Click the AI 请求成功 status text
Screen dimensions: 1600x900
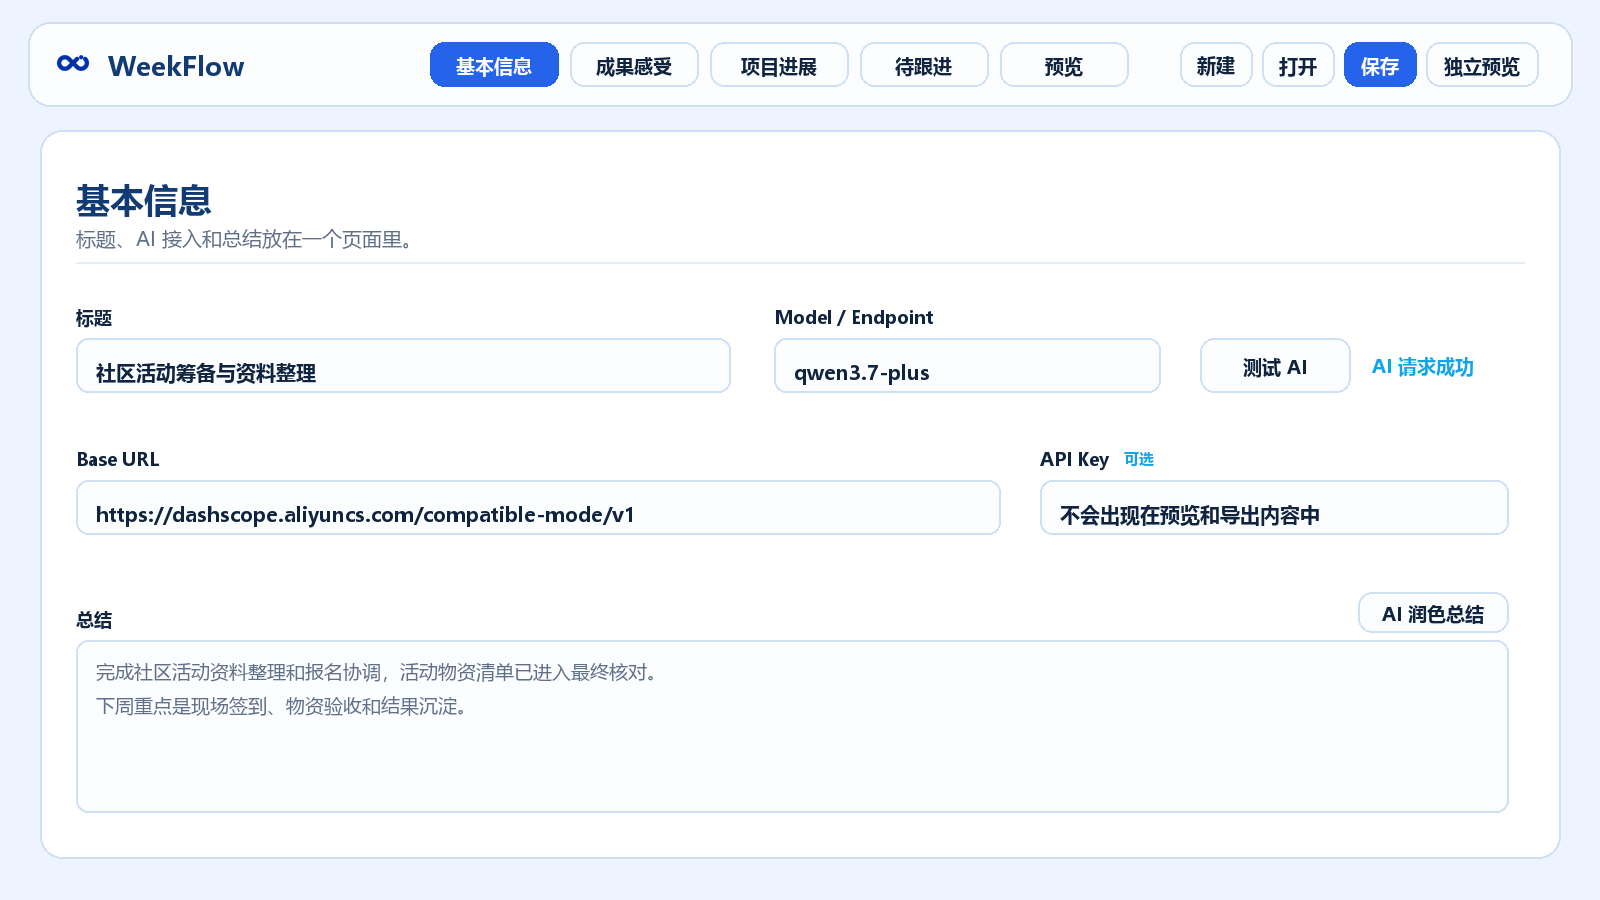(x=1422, y=367)
